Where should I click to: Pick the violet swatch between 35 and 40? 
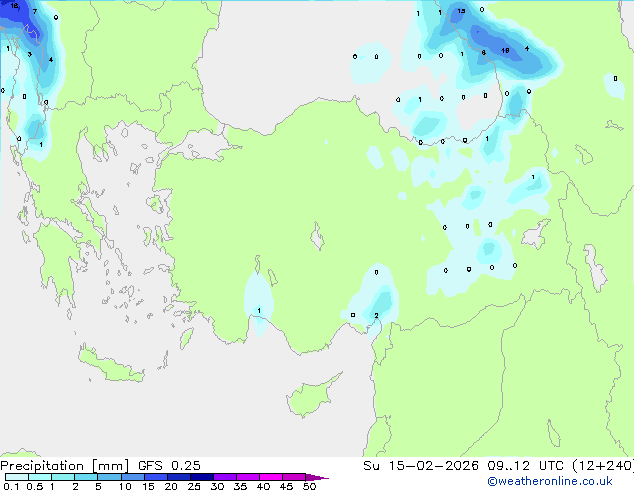tap(248, 477)
